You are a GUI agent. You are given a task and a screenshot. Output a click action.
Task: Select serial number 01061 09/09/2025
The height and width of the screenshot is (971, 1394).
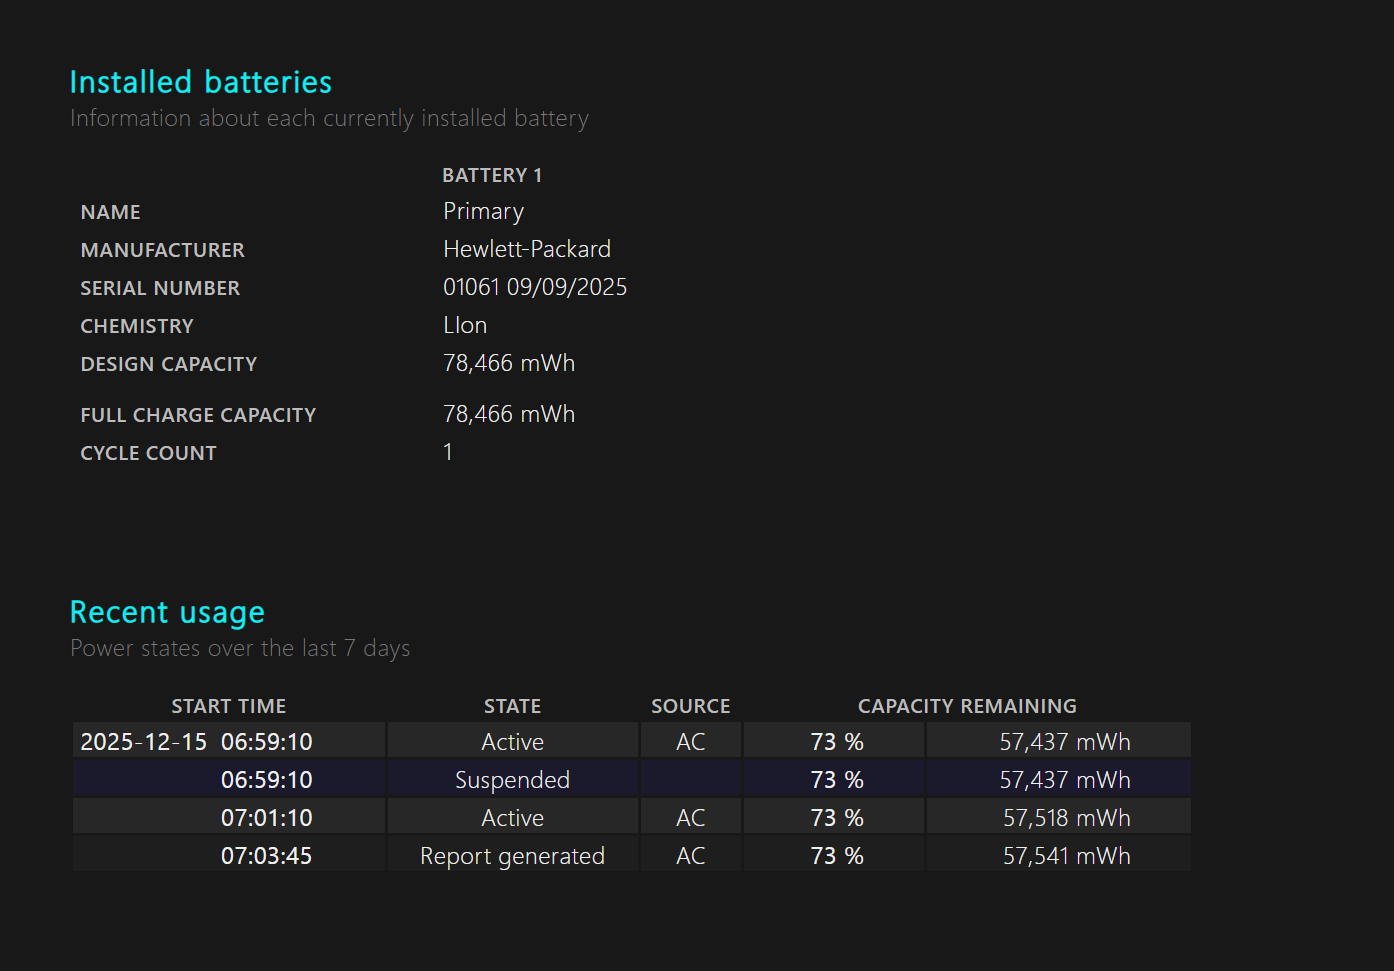pos(535,287)
